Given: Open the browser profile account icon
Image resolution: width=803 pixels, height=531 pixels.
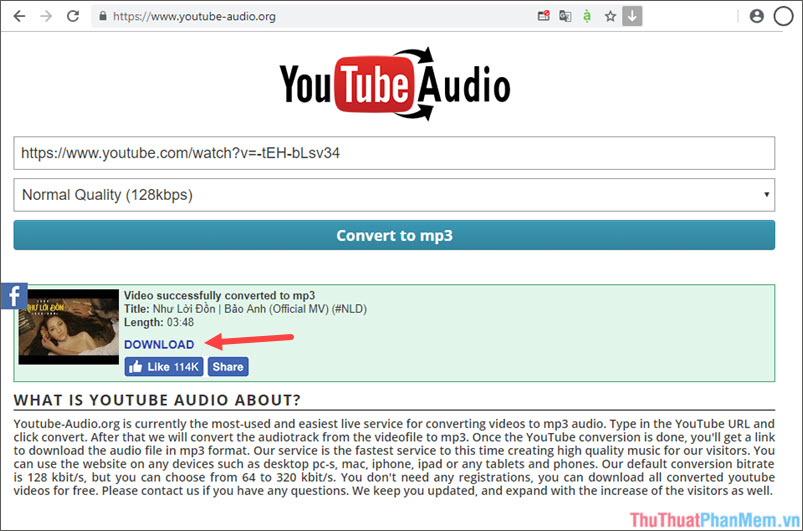Looking at the screenshot, I should click(x=756, y=16).
